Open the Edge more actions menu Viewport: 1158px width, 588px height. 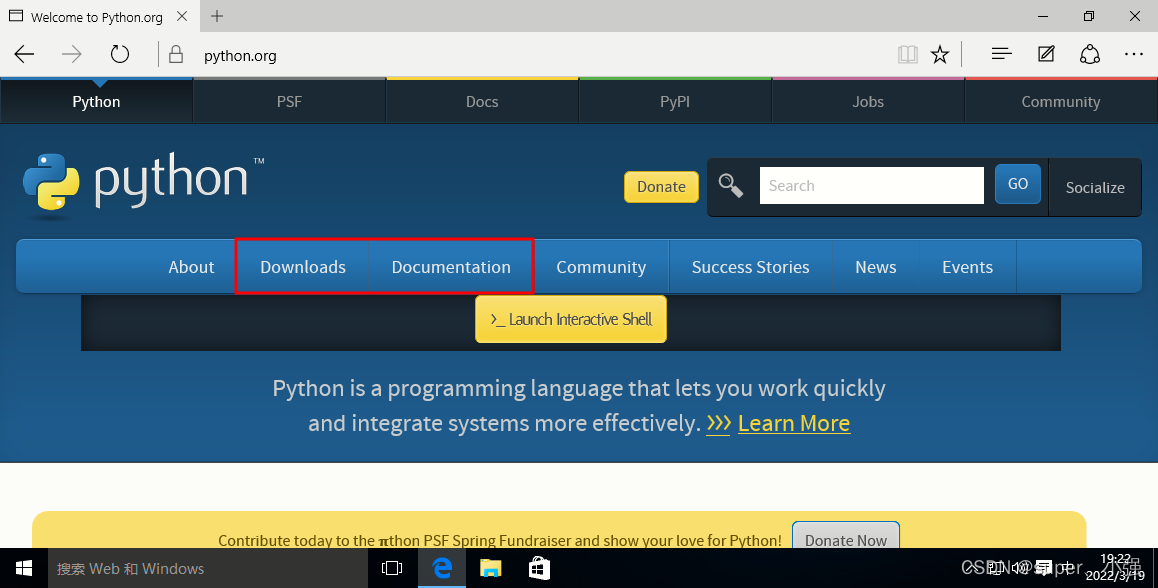1134,54
